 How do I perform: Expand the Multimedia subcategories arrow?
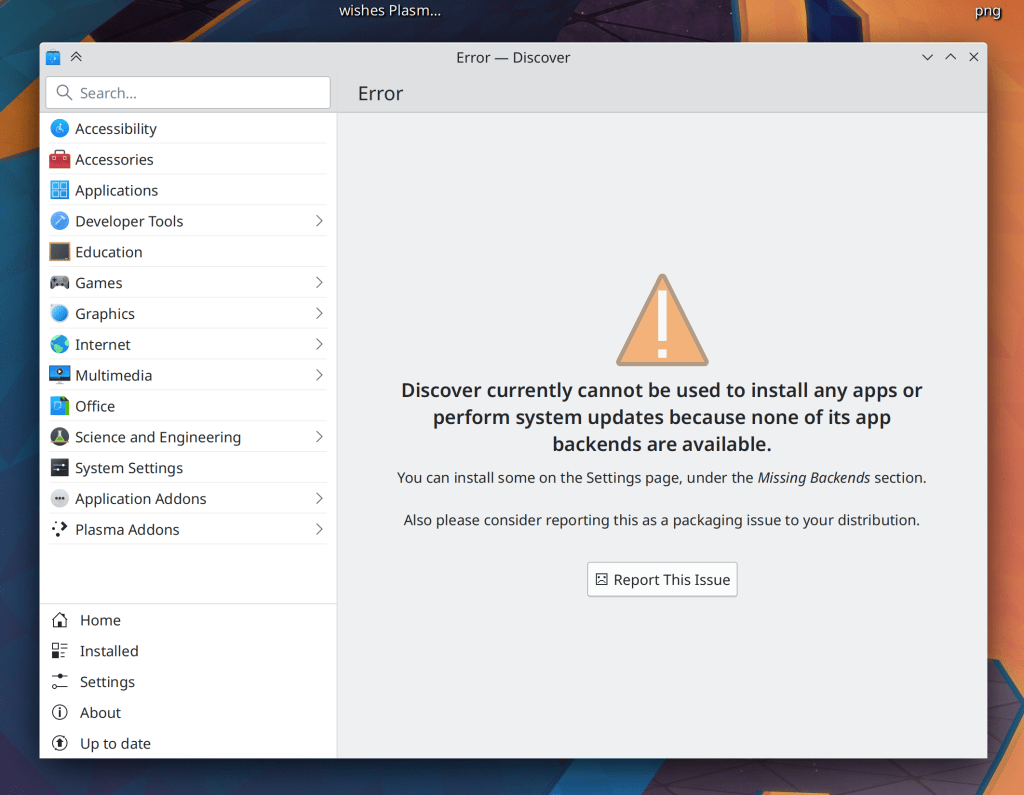pyautogui.click(x=319, y=375)
